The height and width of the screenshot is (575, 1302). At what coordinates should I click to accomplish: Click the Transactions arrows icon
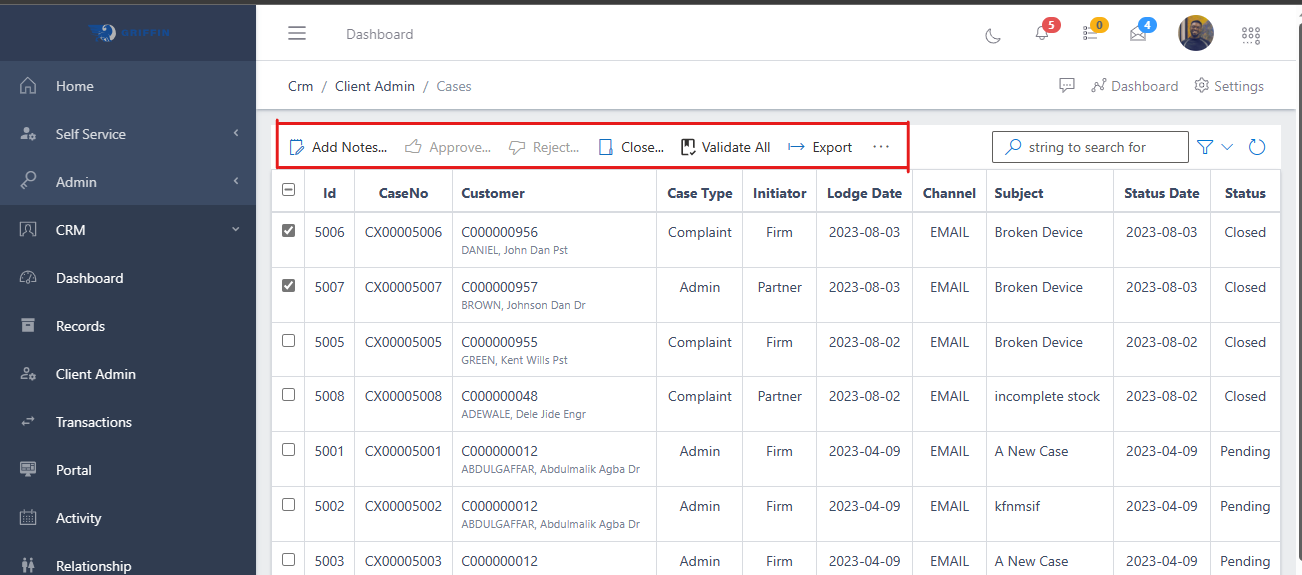28,422
